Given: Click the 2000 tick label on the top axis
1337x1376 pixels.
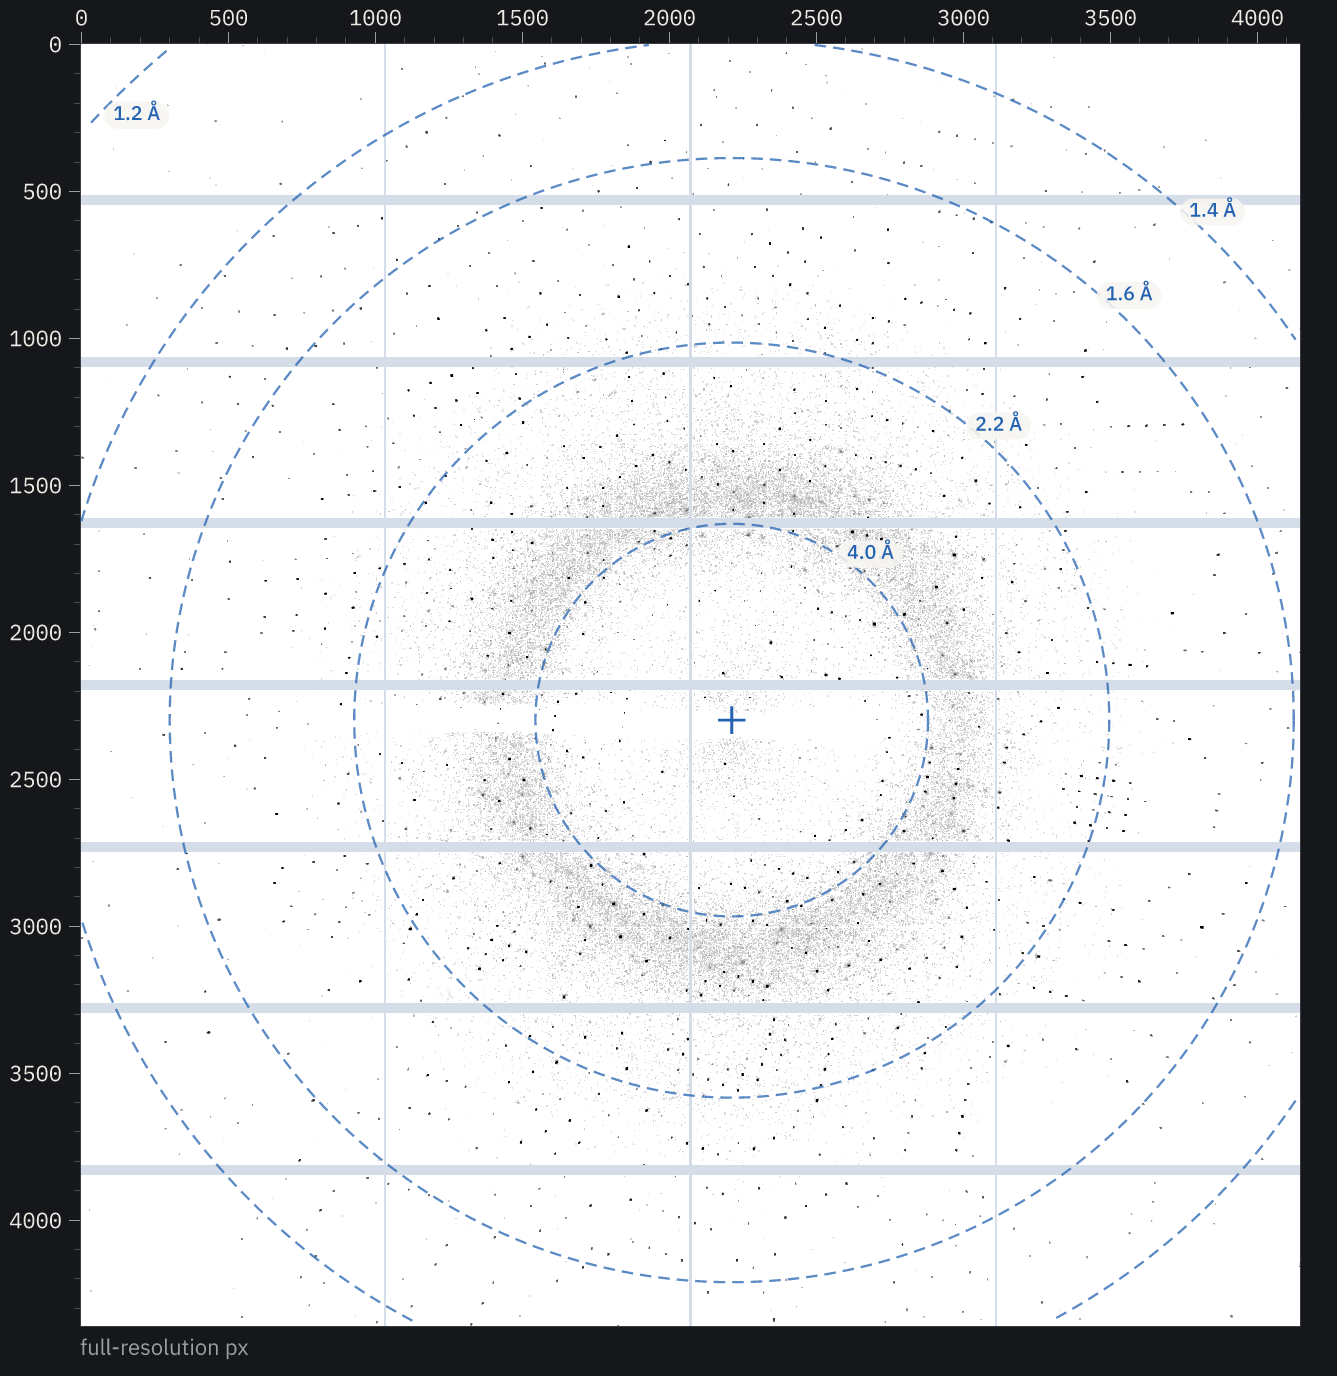Looking at the screenshot, I should (x=669, y=18).
